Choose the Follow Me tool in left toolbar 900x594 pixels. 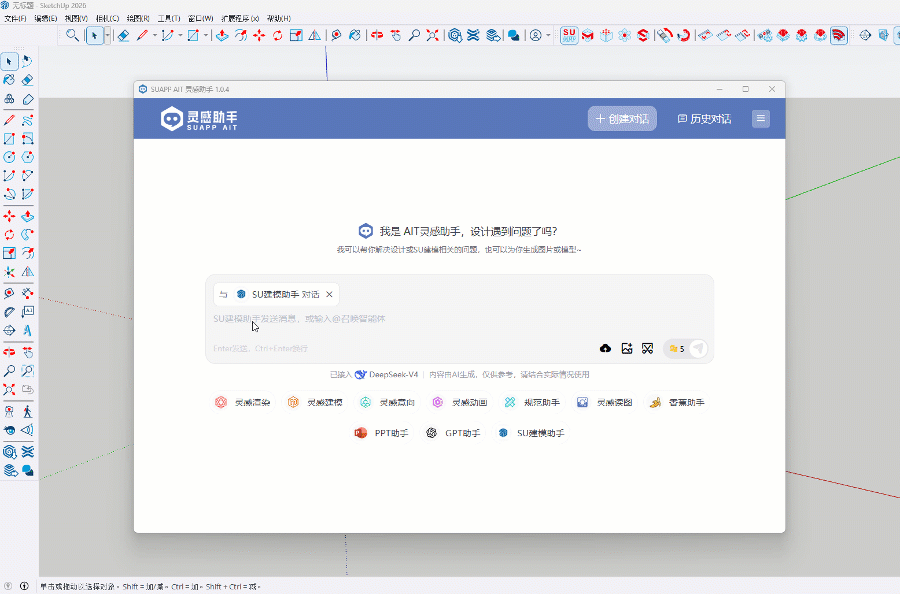[x=27, y=235]
